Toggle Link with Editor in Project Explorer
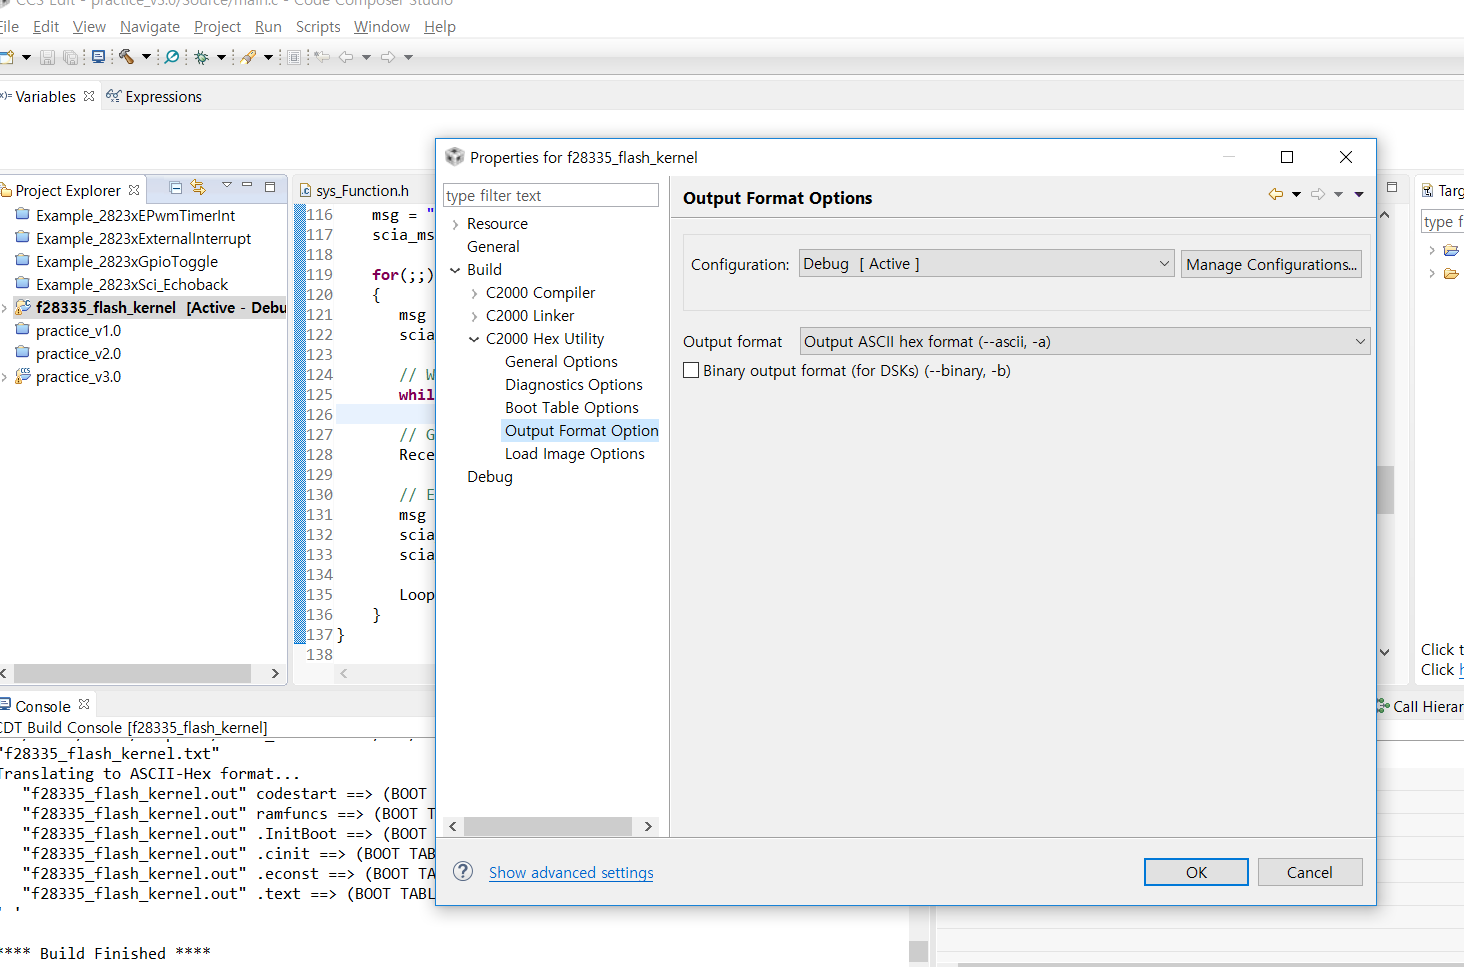Screen dimensions: 1464x967 click(x=198, y=188)
